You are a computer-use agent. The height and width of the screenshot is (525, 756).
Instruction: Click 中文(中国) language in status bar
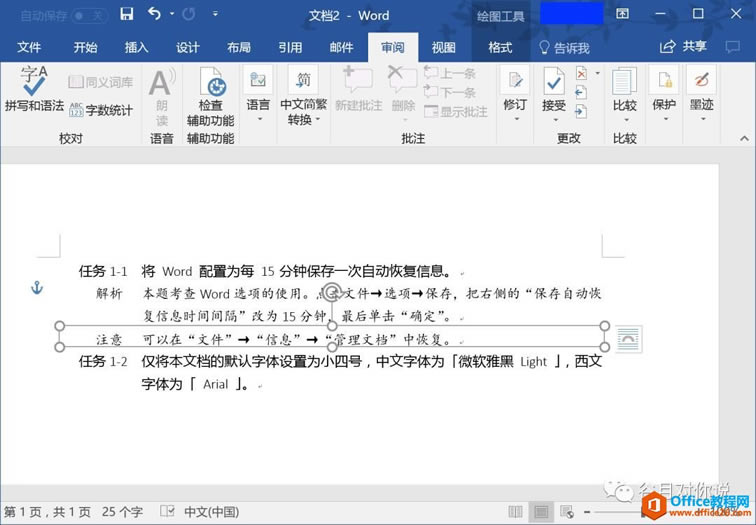click(x=211, y=512)
